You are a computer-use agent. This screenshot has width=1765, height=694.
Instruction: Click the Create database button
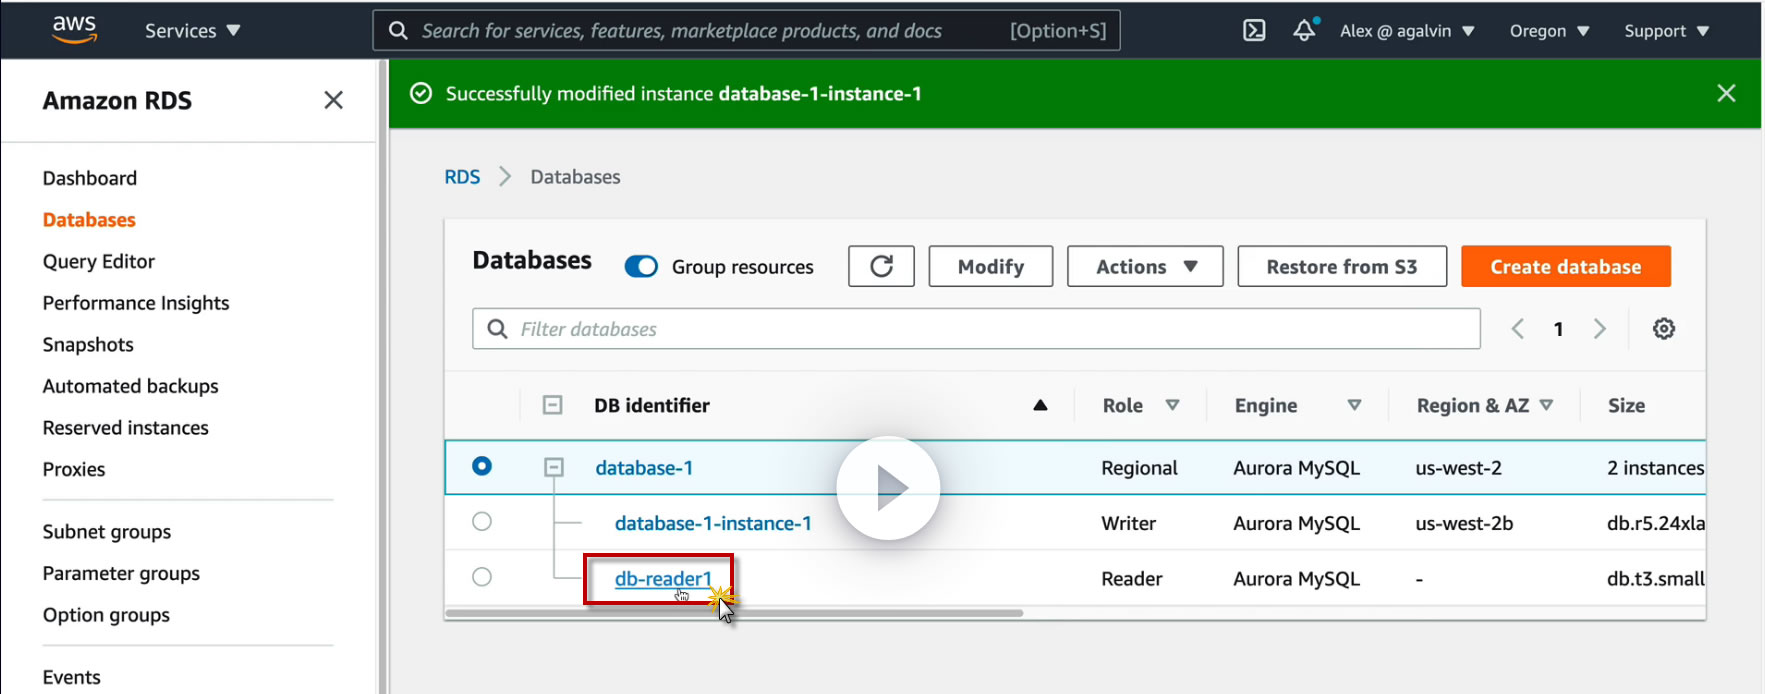tap(1566, 266)
